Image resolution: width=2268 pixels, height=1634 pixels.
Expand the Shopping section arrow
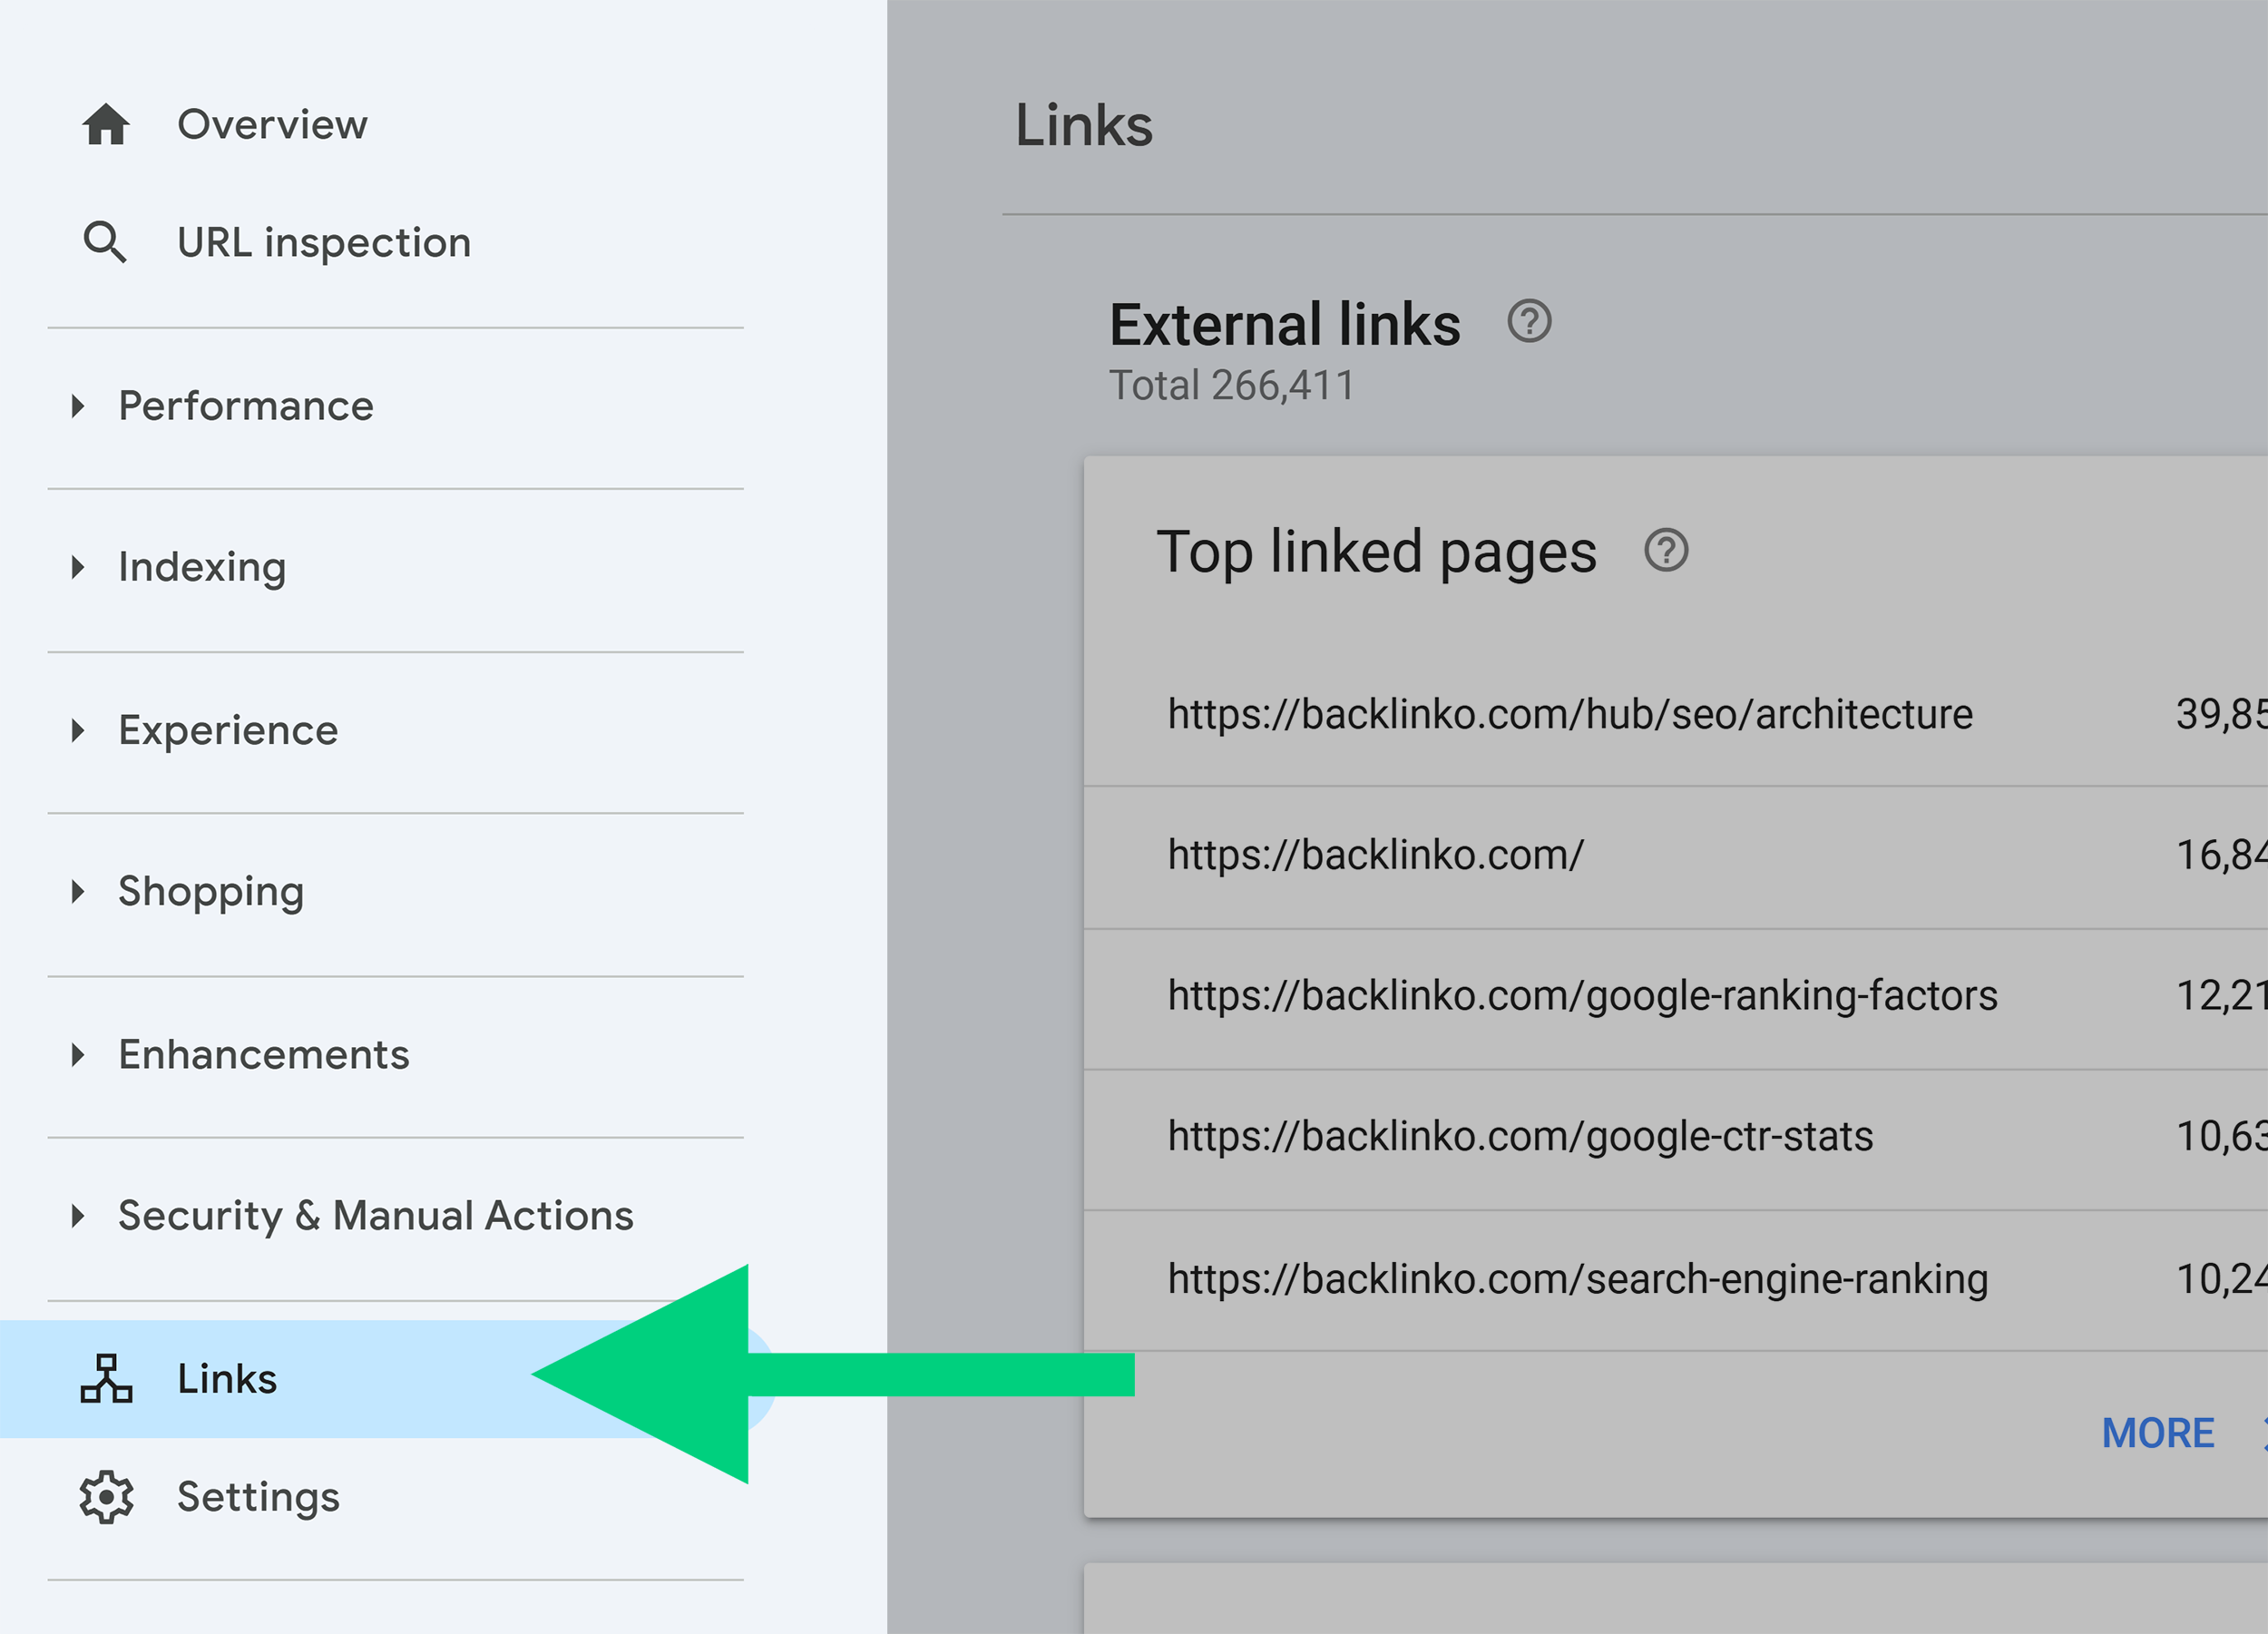coord(78,891)
